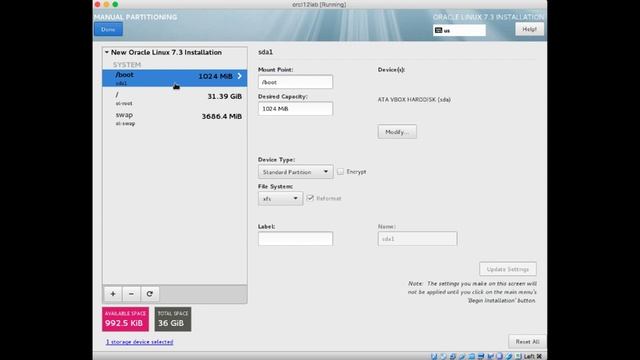Click the '31.39 GiB' size value
640x360 pixels.
[224, 96]
